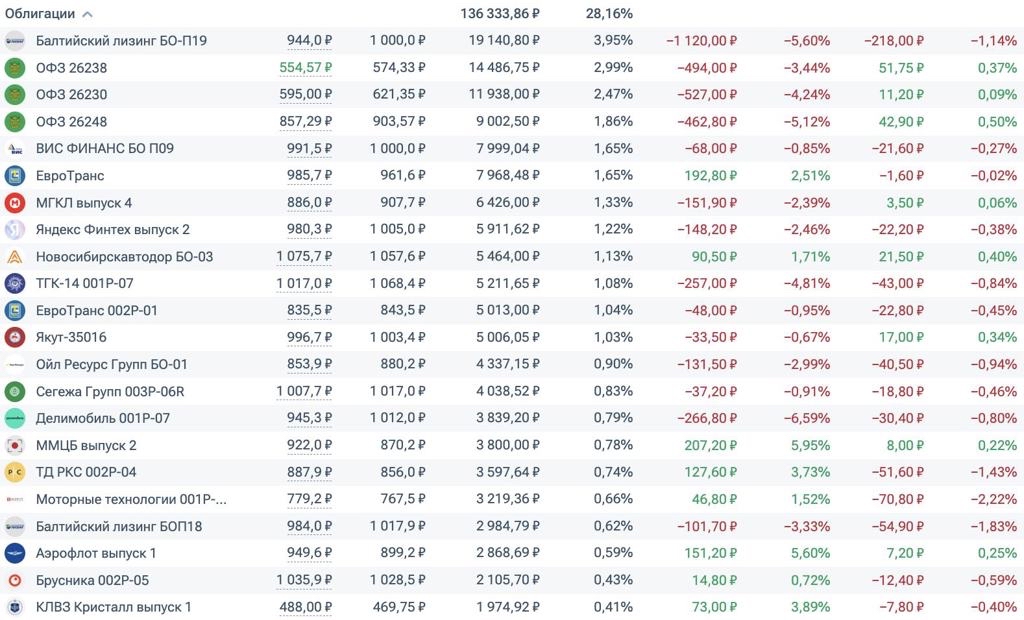The width and height of the screenshot is (1024, 620).
Task: Click the Аэрофлот выпуск 1 logo icon
Action: (15, 553)
